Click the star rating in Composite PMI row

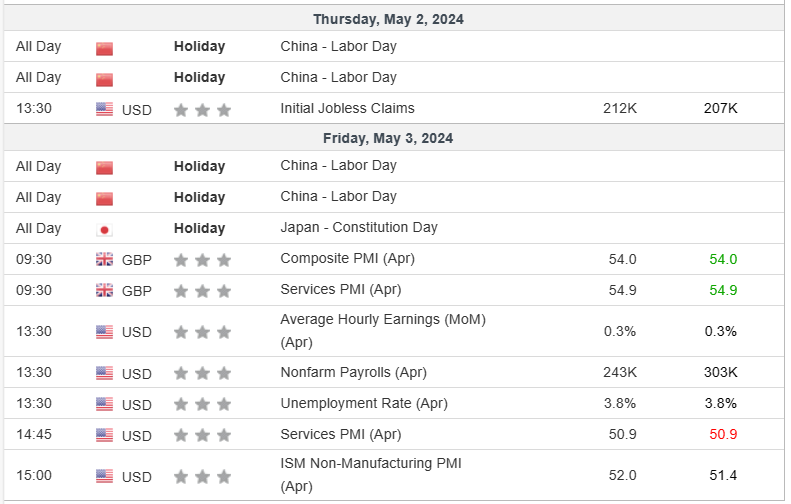[x=202, y=260]
